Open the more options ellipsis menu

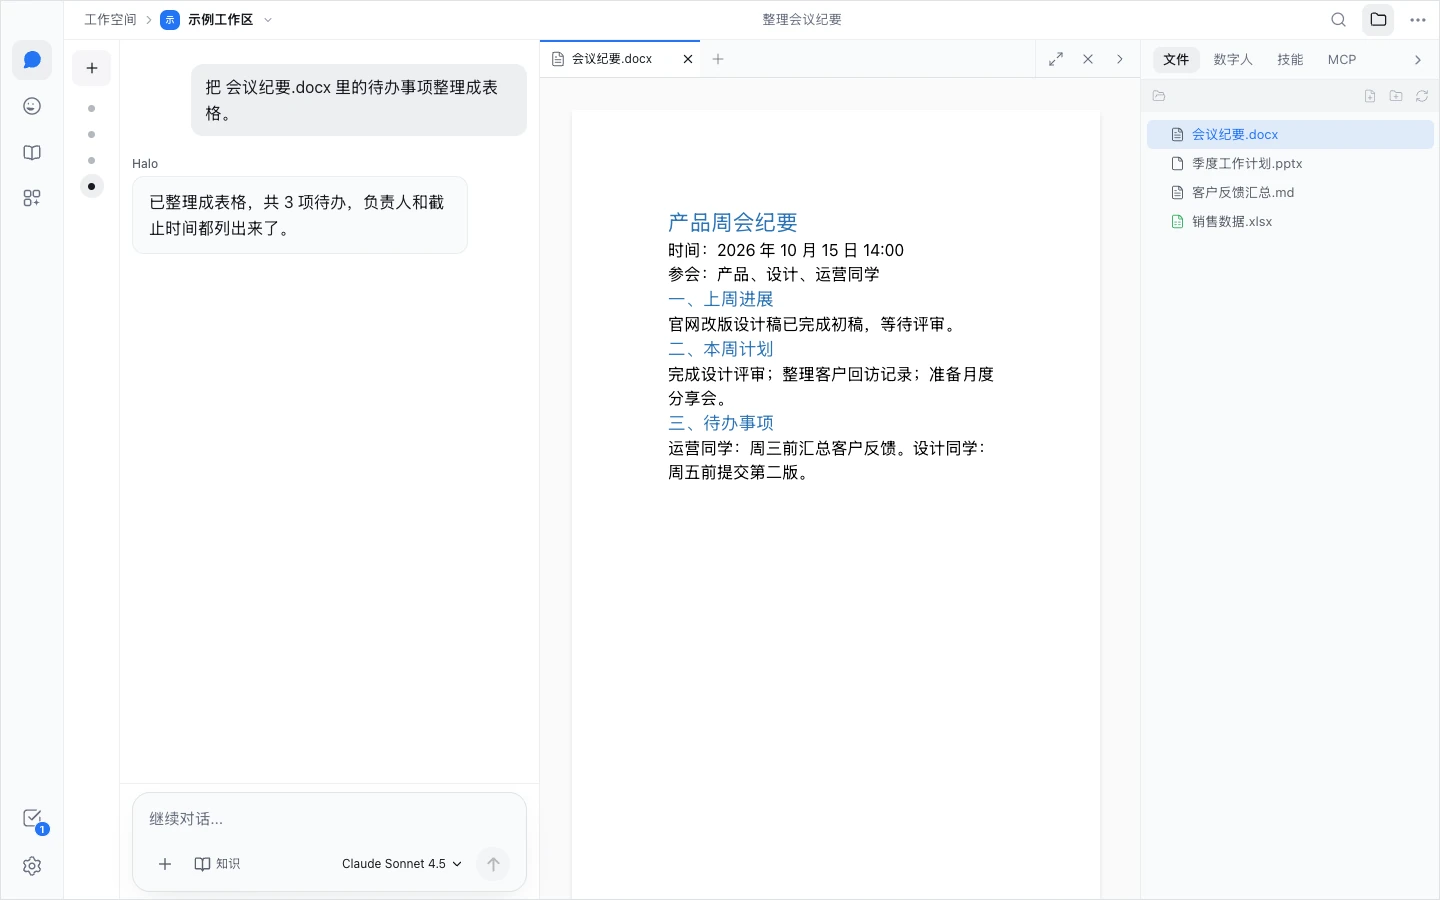point(1418,20)
